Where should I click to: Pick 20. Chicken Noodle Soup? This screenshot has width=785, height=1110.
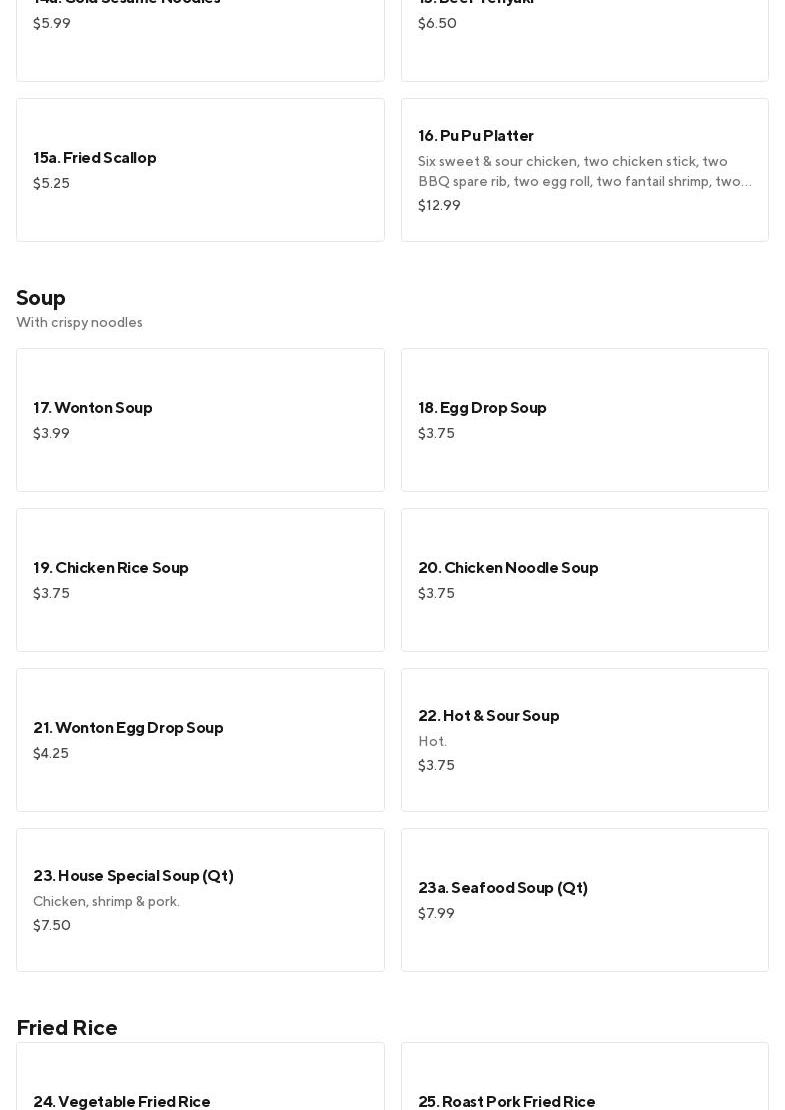[584, 579]
